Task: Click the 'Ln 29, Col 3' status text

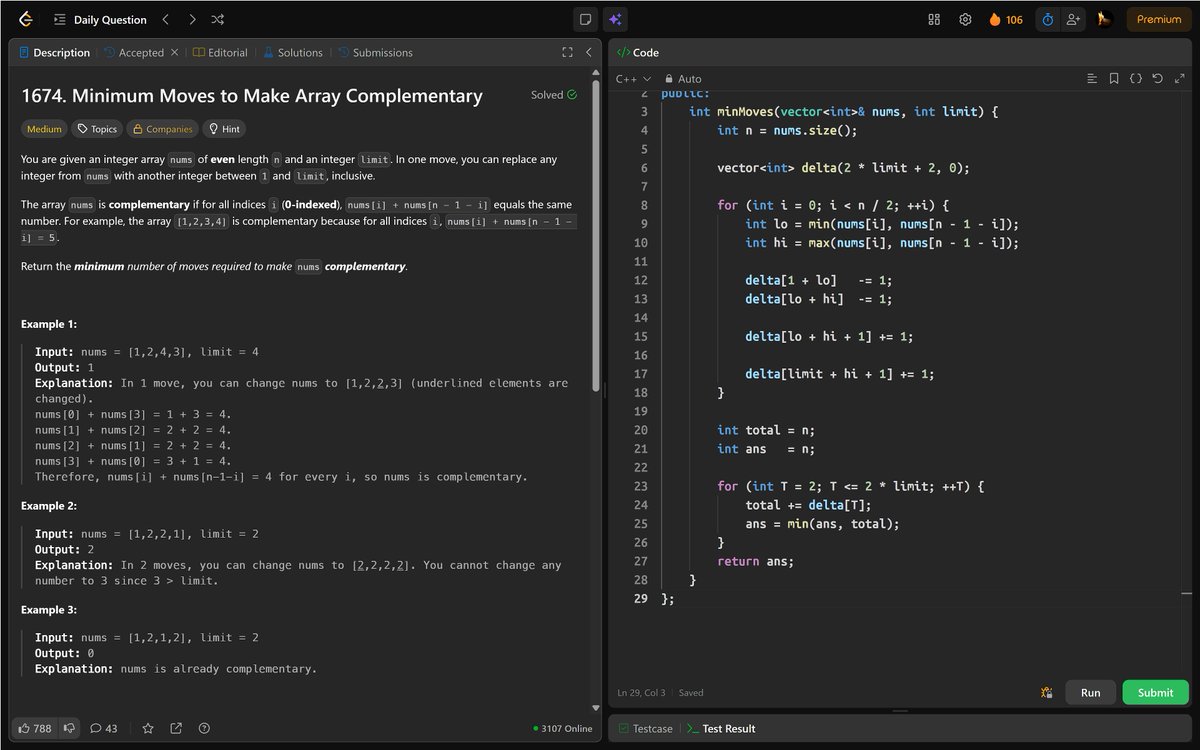Action: (641, 692)
